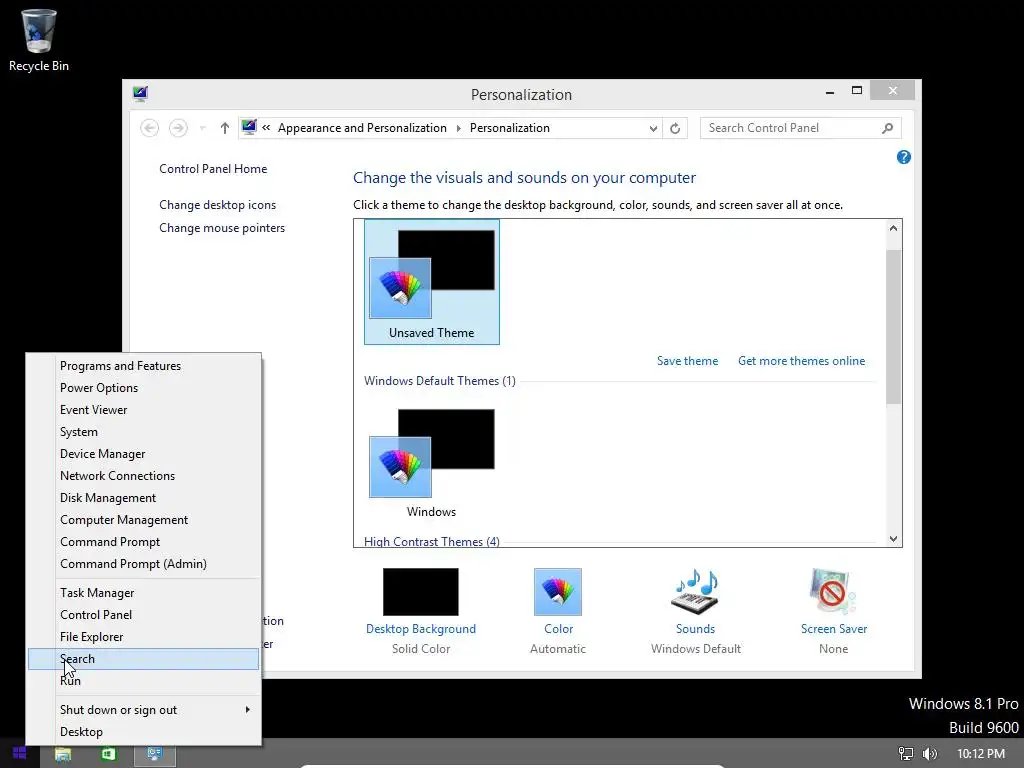Open Task Manager from the menu

click(x=144, y=592)
